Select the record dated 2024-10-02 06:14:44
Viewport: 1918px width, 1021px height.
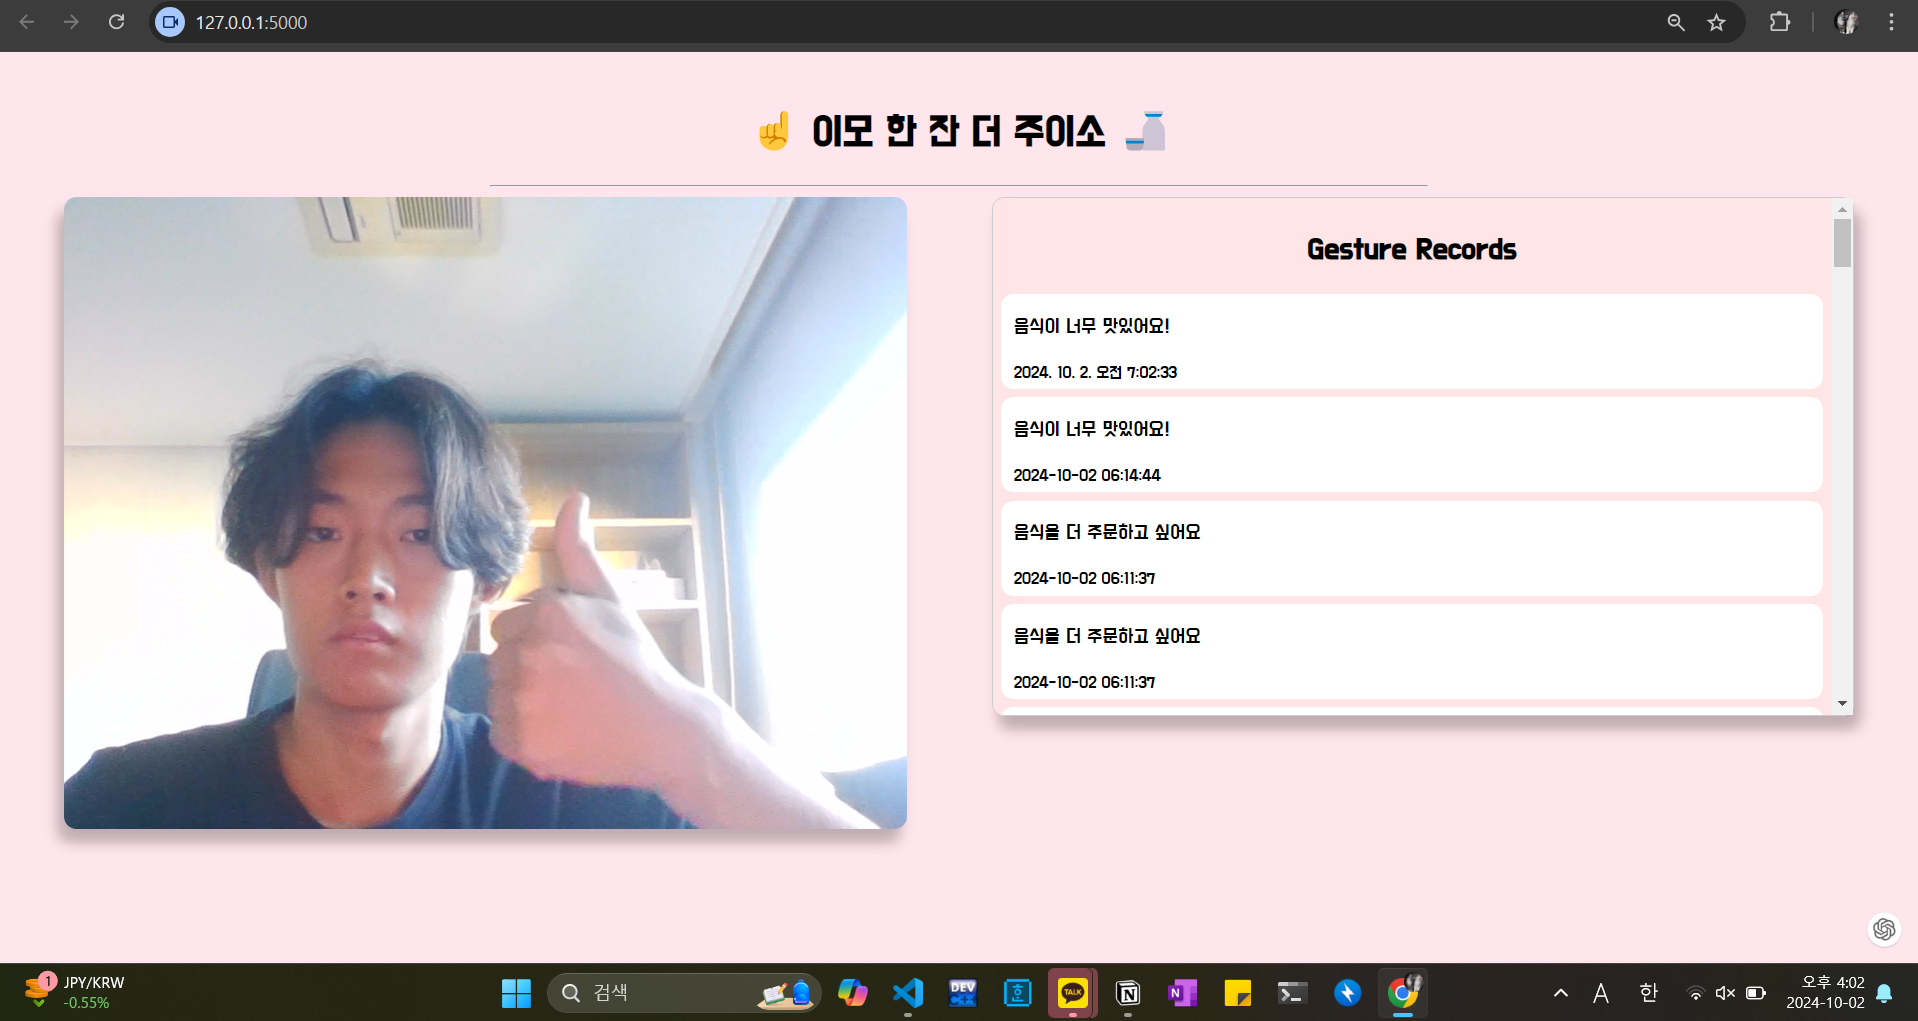click(1411, 444)
